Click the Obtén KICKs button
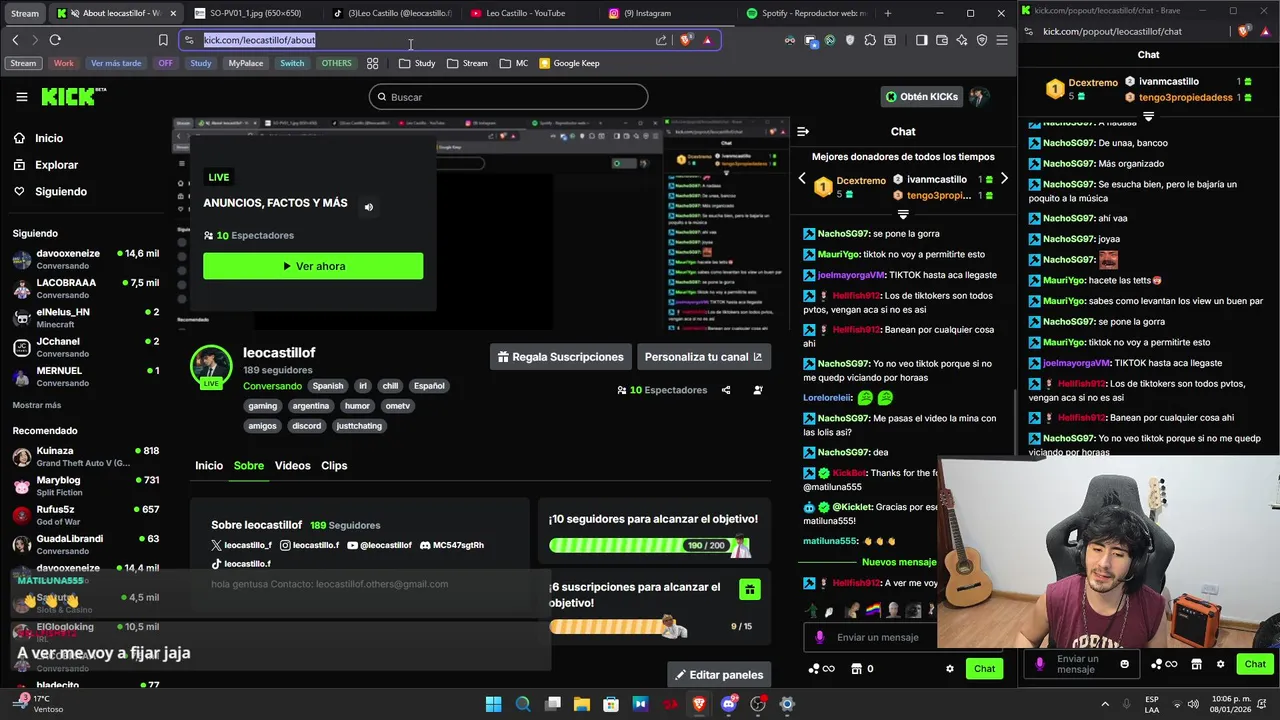Viewport: 1280px width, 720px height. [x=922, y=97]
